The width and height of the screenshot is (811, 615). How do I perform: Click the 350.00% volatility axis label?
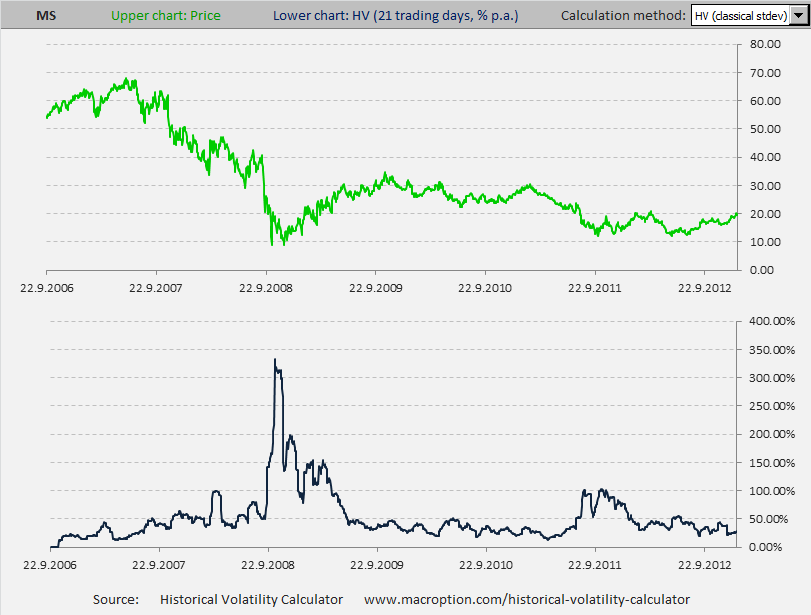click(772, 350)
